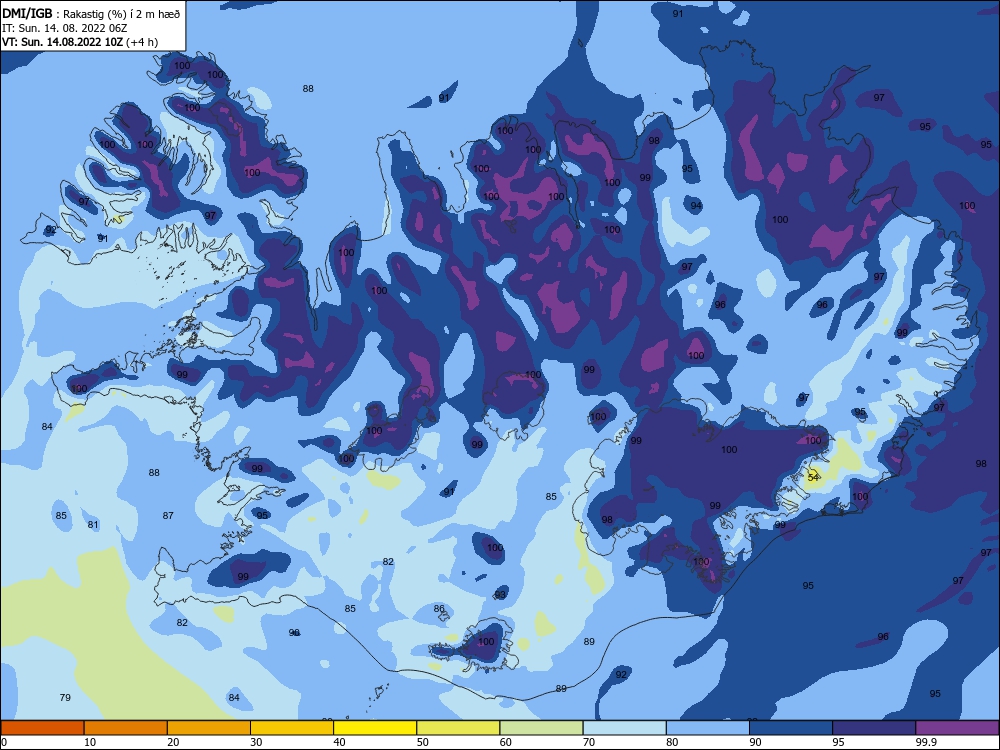Click the '94' humidity value on the map

696,205
